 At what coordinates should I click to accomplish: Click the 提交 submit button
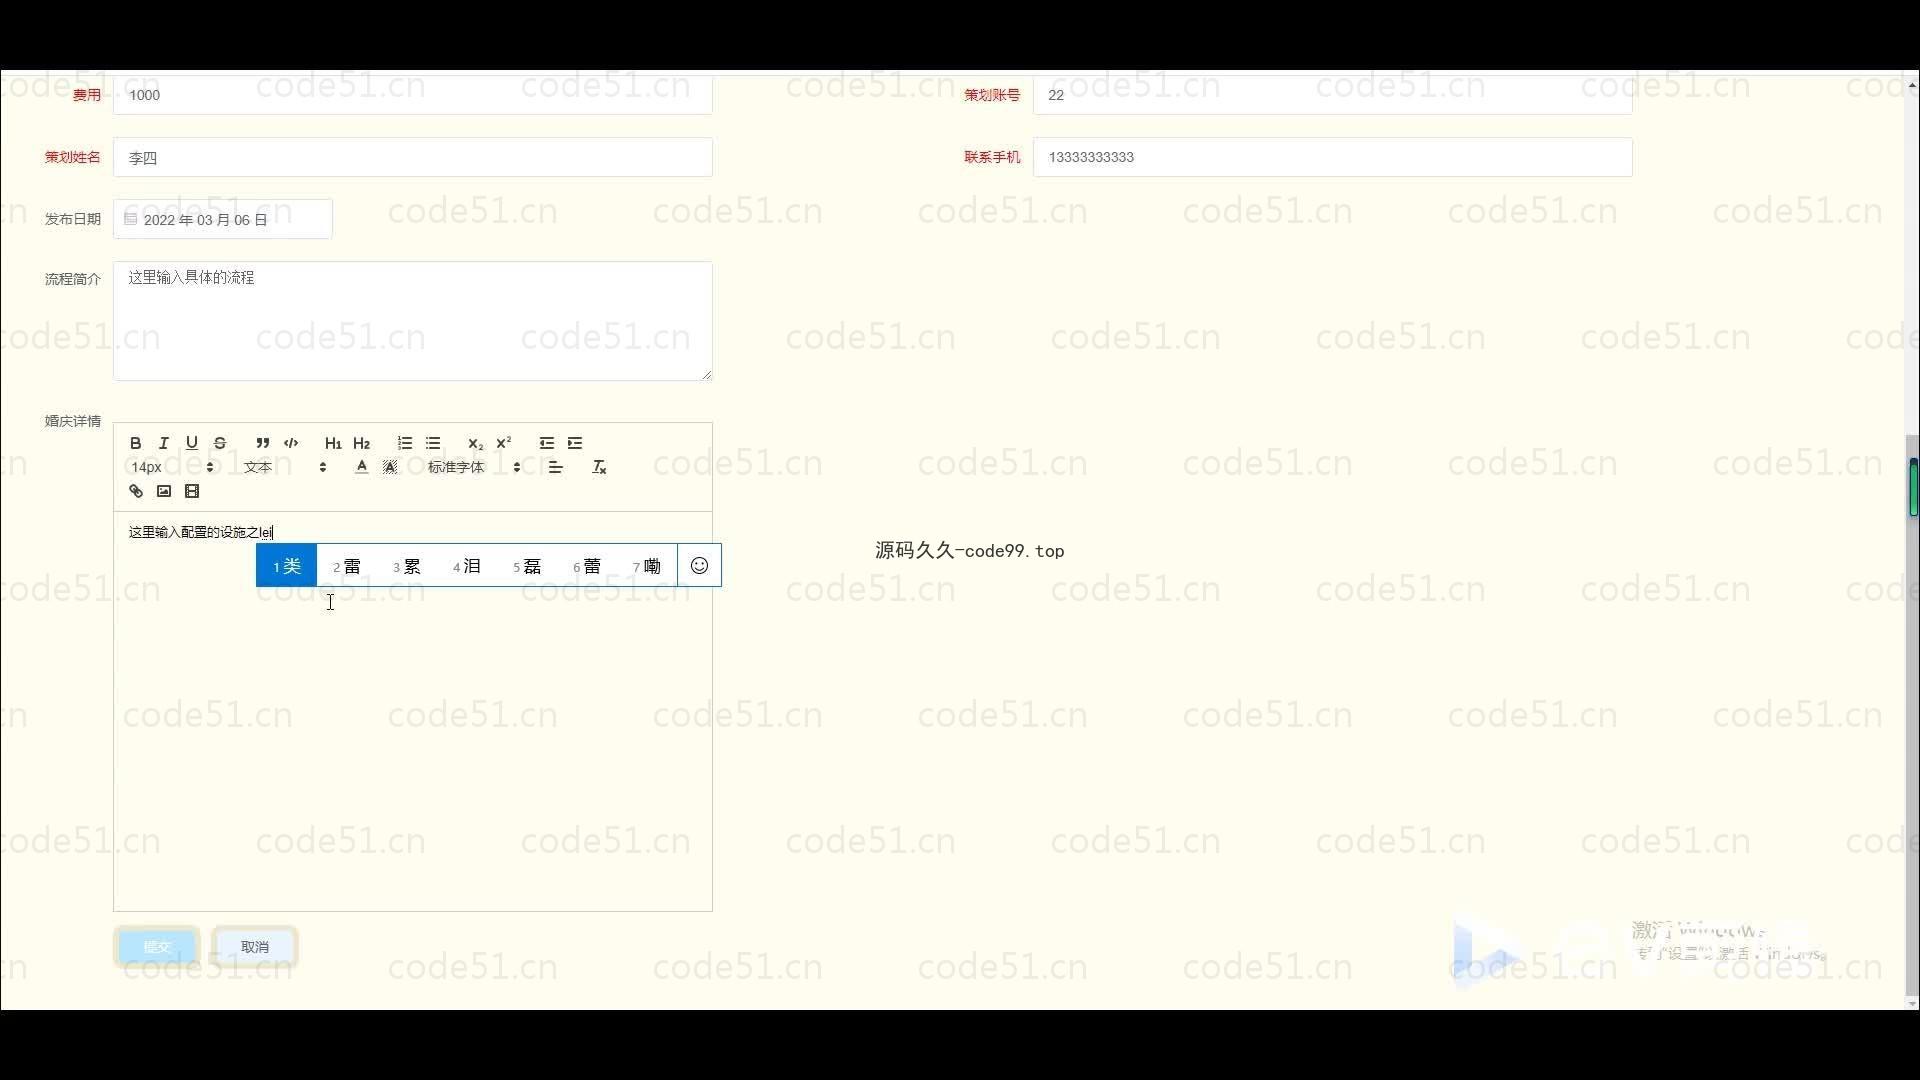[157, 947]
